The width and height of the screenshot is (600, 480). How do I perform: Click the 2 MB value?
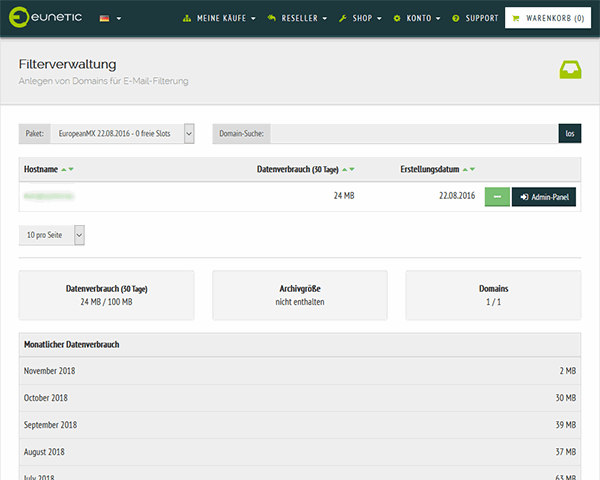pyautogui.click(x=568, y=371)
